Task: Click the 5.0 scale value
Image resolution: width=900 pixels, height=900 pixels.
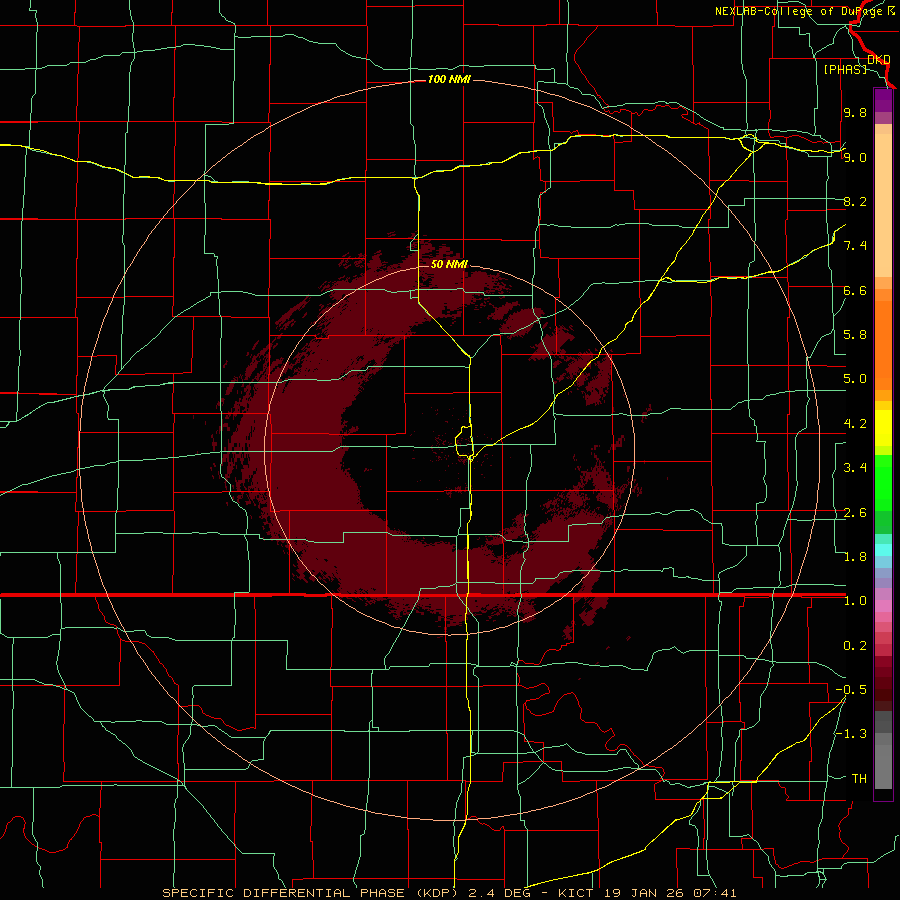Action: tap(855, 379)
